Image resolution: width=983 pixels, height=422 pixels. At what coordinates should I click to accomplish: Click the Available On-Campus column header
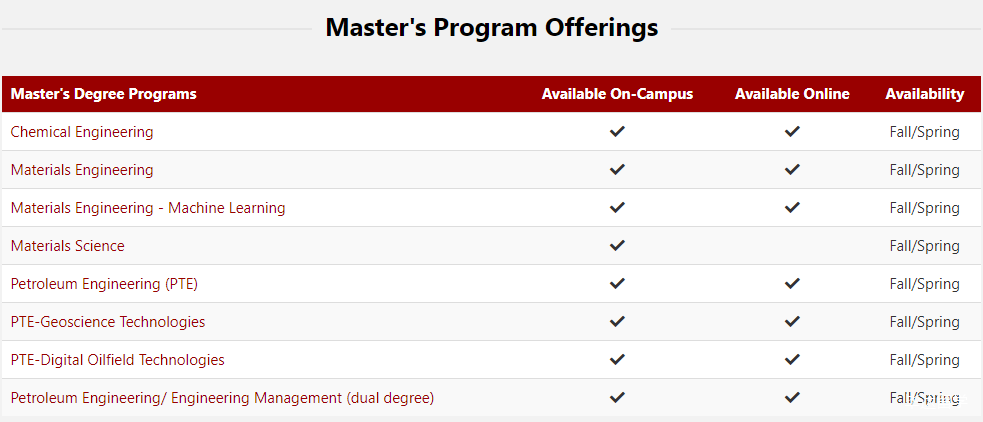[x=617, y=94]
